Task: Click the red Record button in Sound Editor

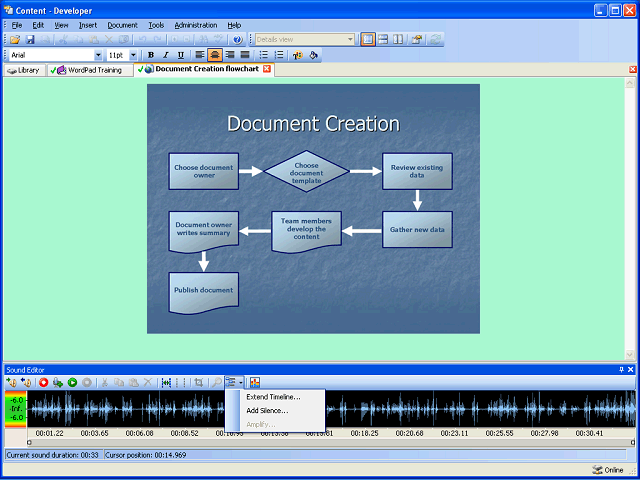Action: pyautogui.click(x=44, y=382)
